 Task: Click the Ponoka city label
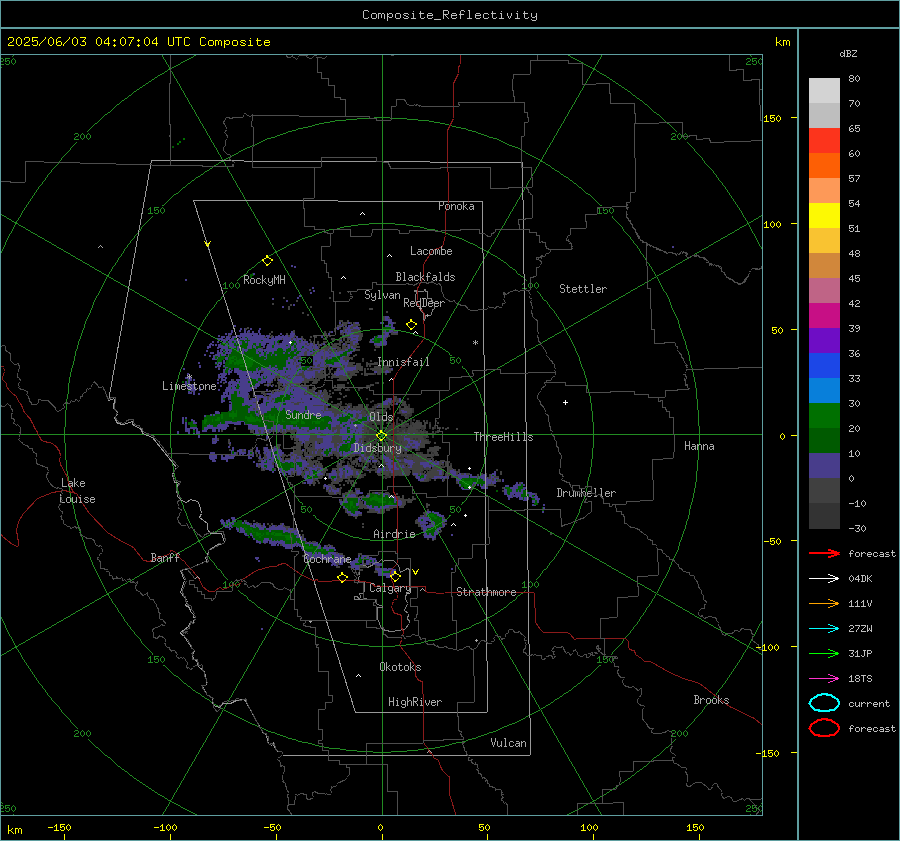click(456, 206)
